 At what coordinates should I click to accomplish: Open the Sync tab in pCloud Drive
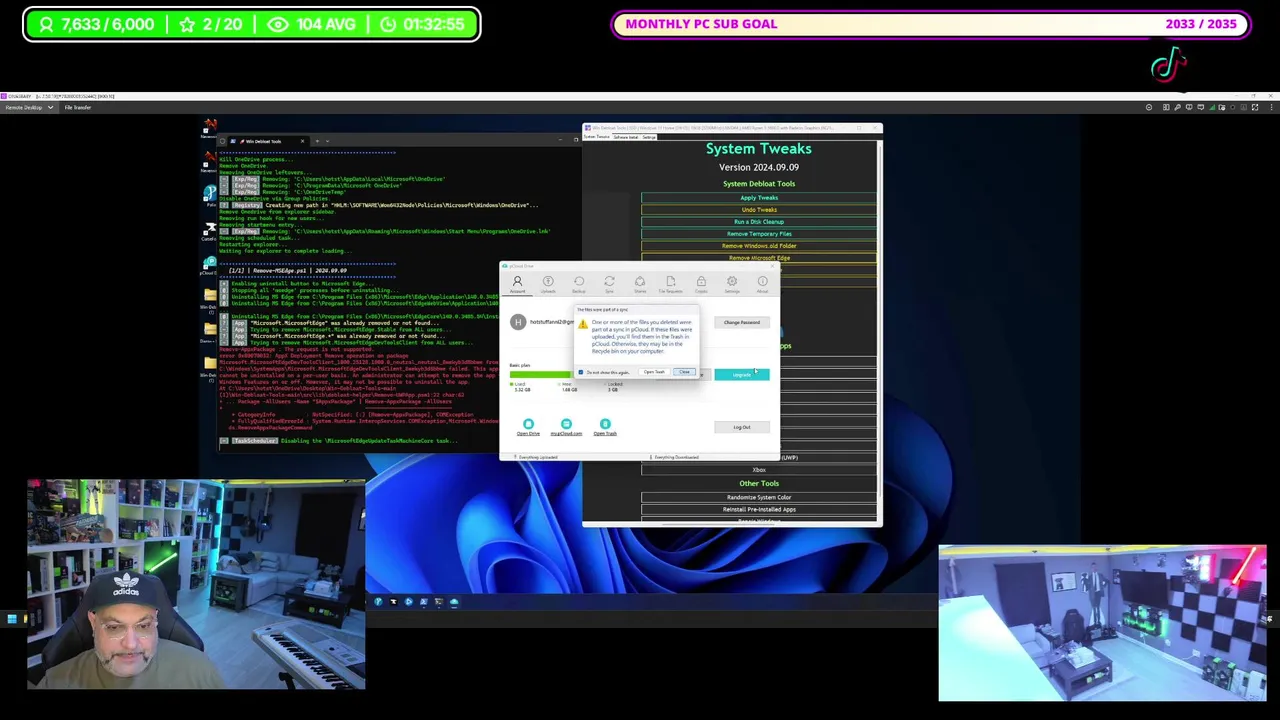tap(609, 284)
